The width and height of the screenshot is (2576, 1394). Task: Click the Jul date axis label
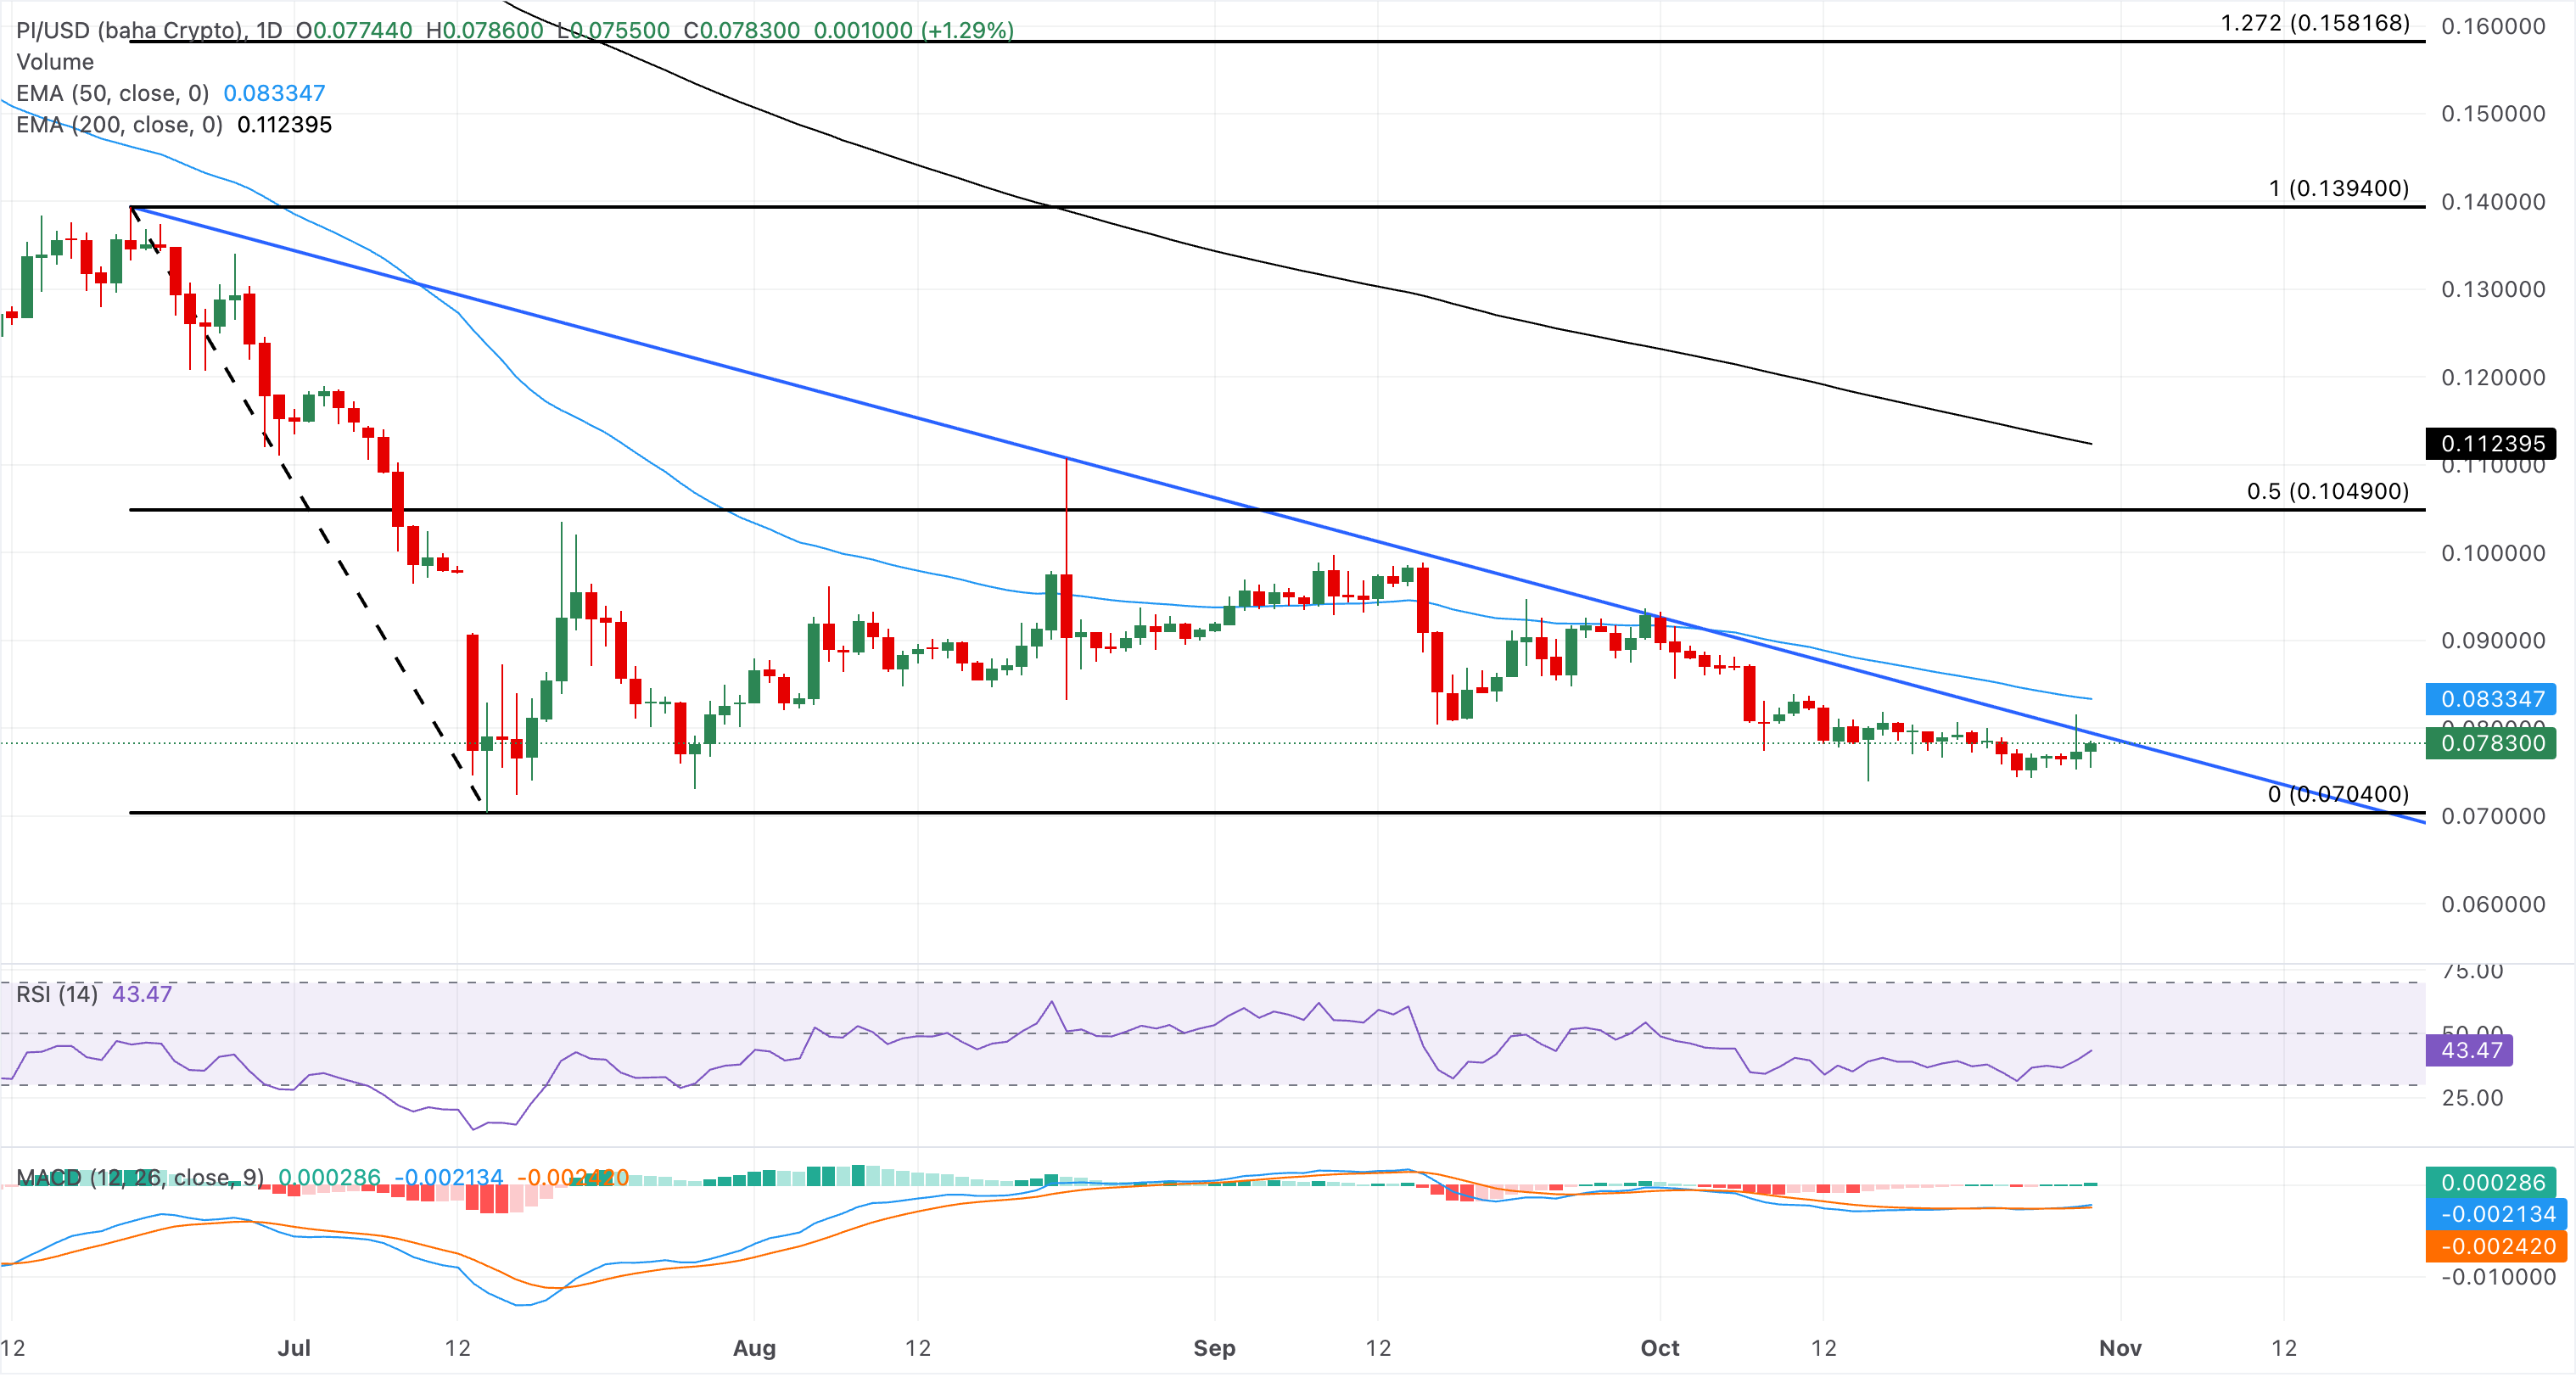click(294, 1348)
